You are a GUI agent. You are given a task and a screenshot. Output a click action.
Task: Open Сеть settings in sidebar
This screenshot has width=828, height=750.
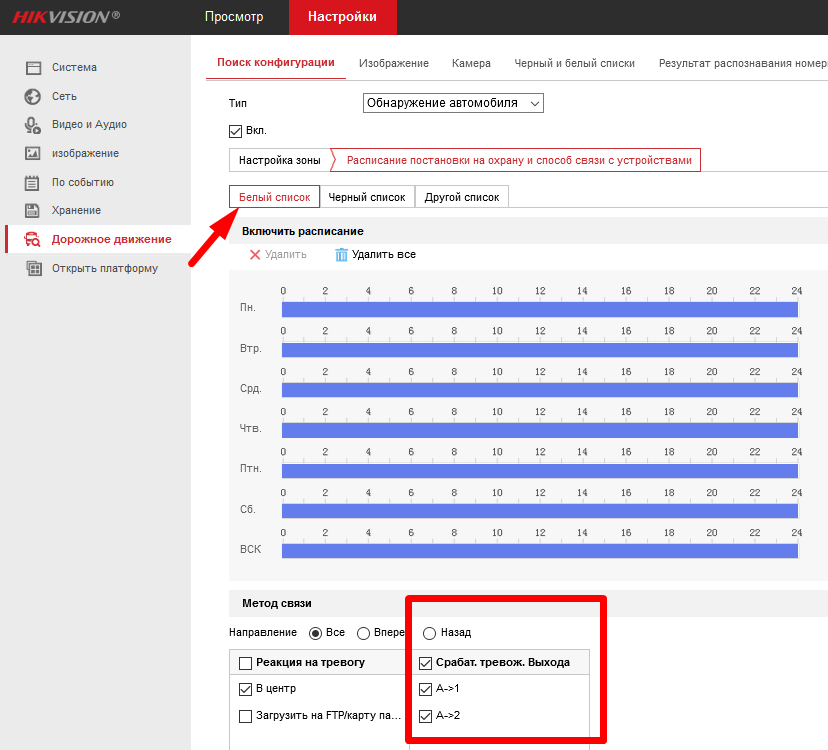(x=64, y=97)
